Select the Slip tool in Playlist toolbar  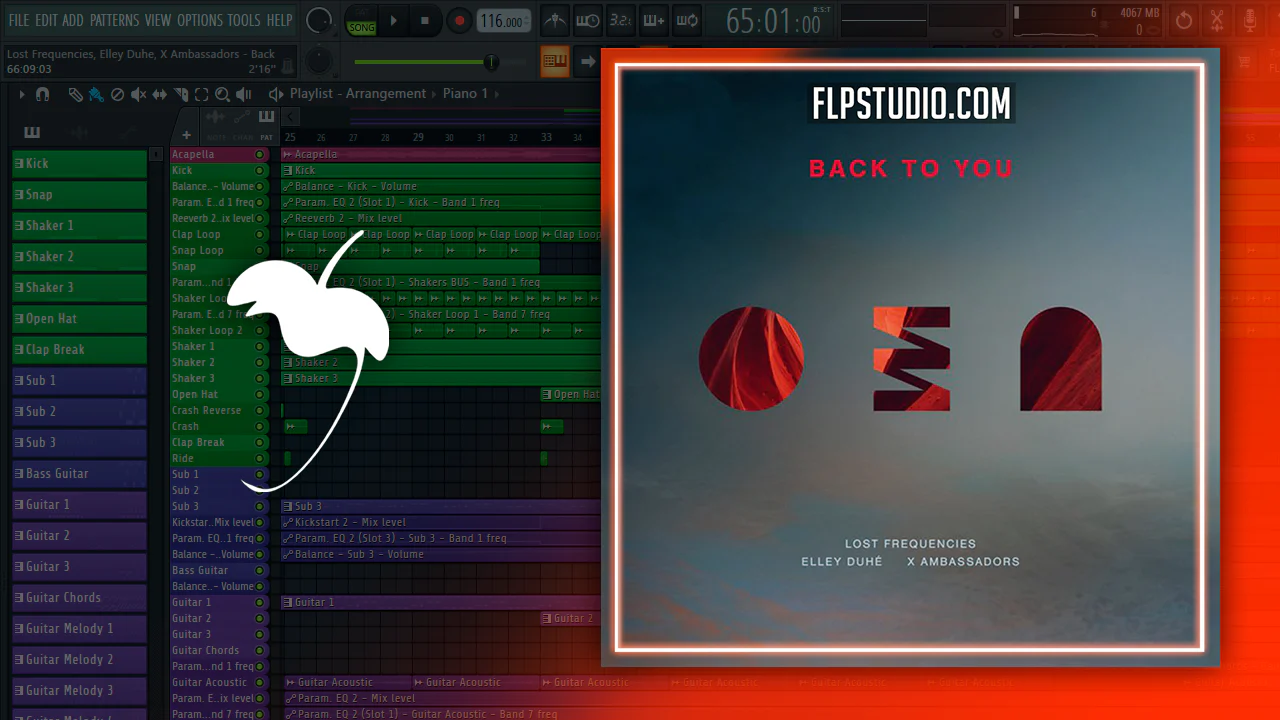coord(159,94)
